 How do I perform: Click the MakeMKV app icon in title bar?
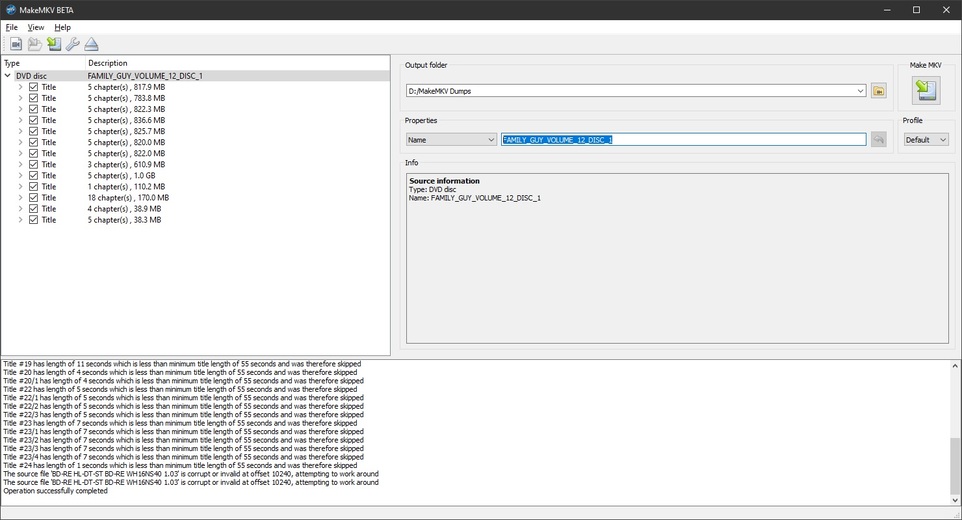click(x=10, y=10)
